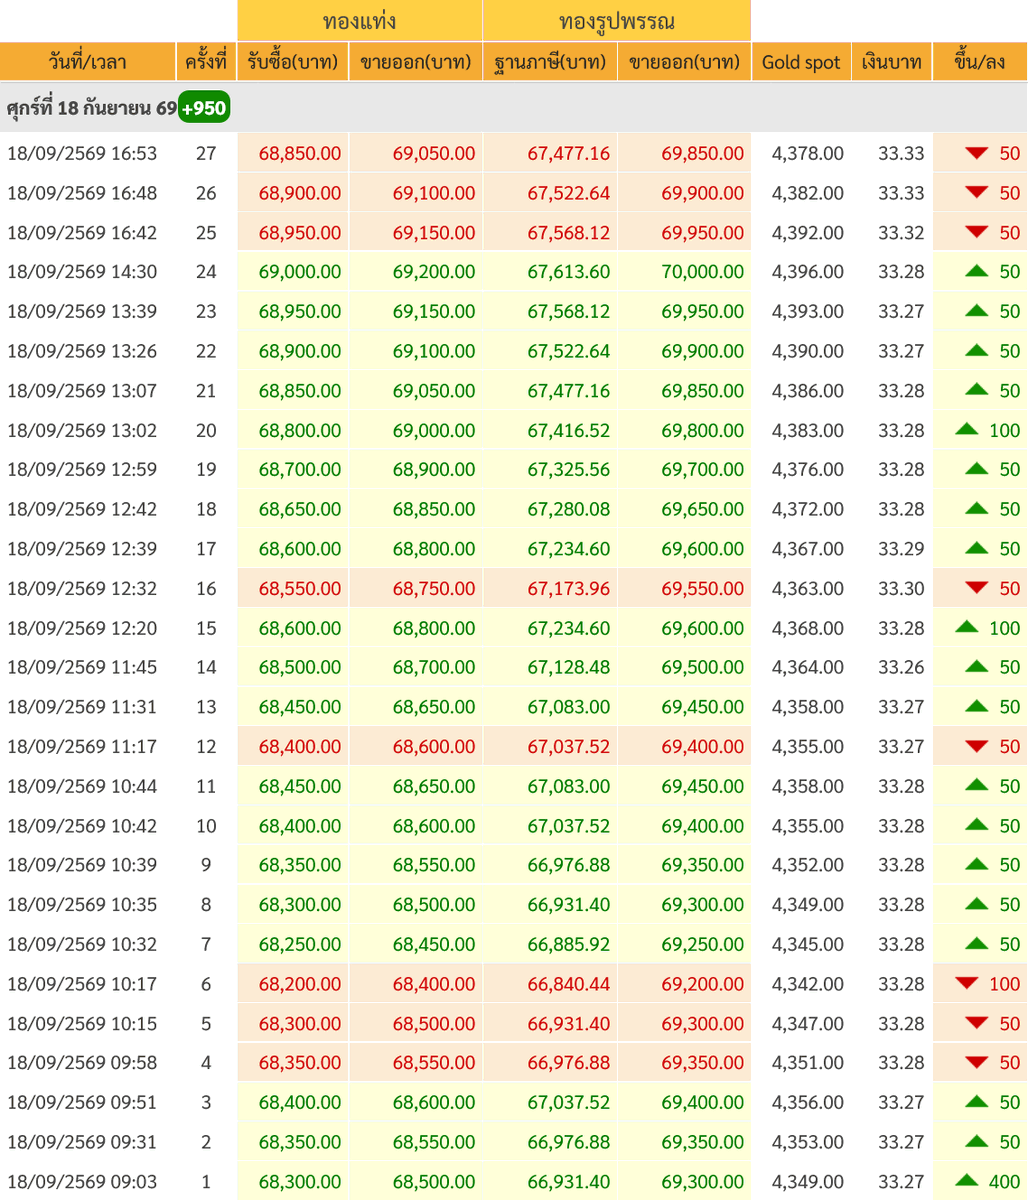Click the baht rate 33.26
The image size is (1028, 1200).
[901, 667]
